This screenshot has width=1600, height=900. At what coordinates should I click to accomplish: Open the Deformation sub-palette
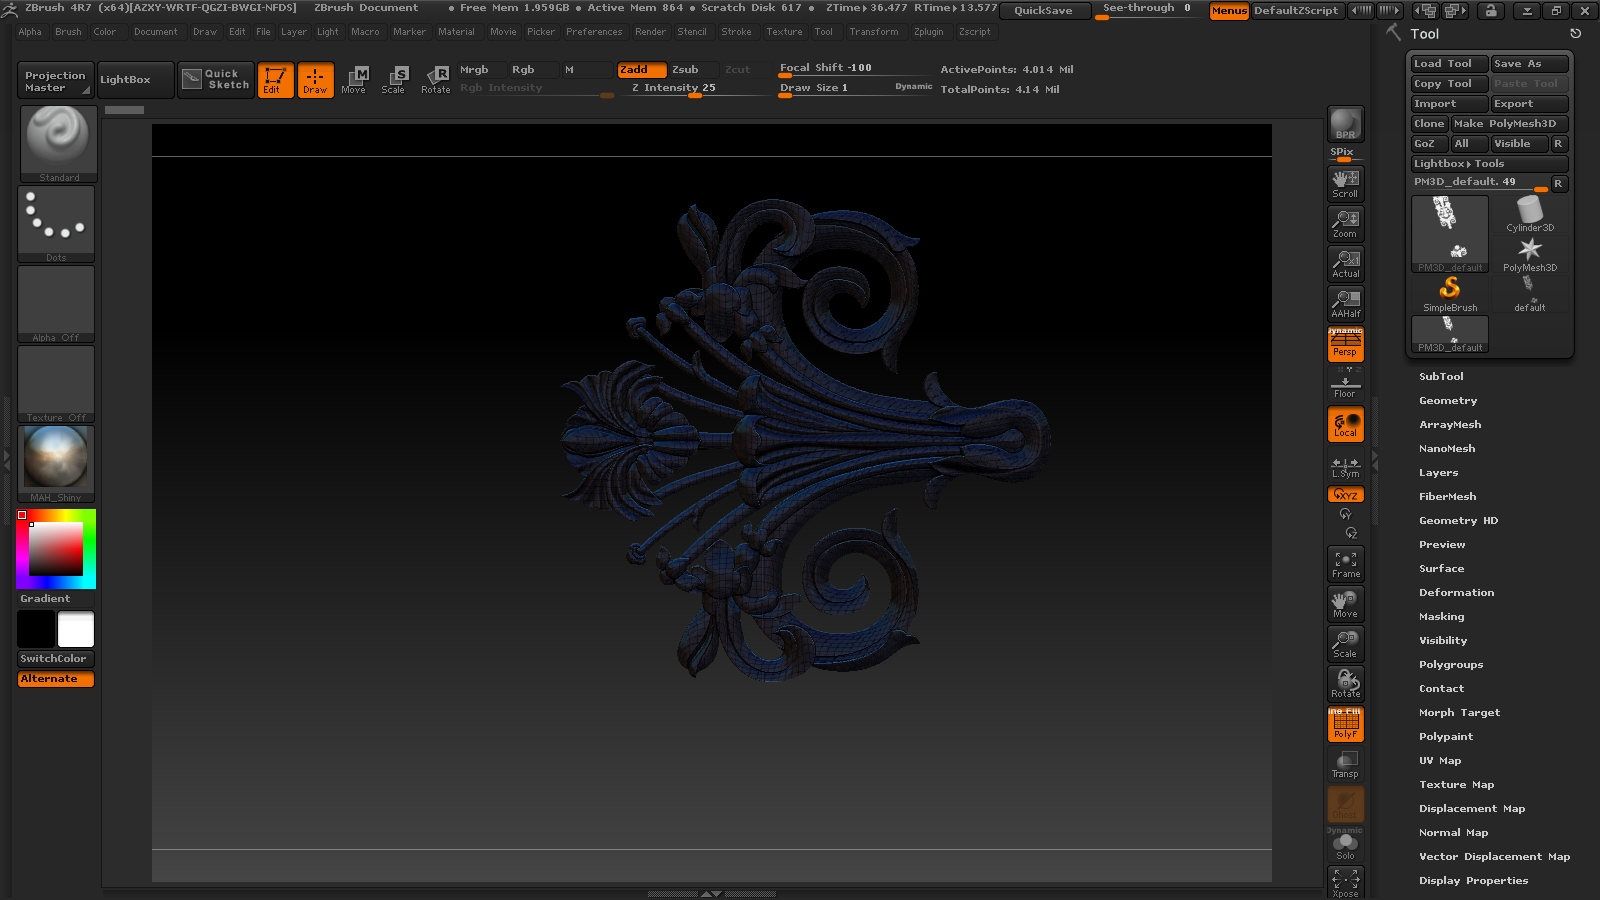tap(1456, 593)
